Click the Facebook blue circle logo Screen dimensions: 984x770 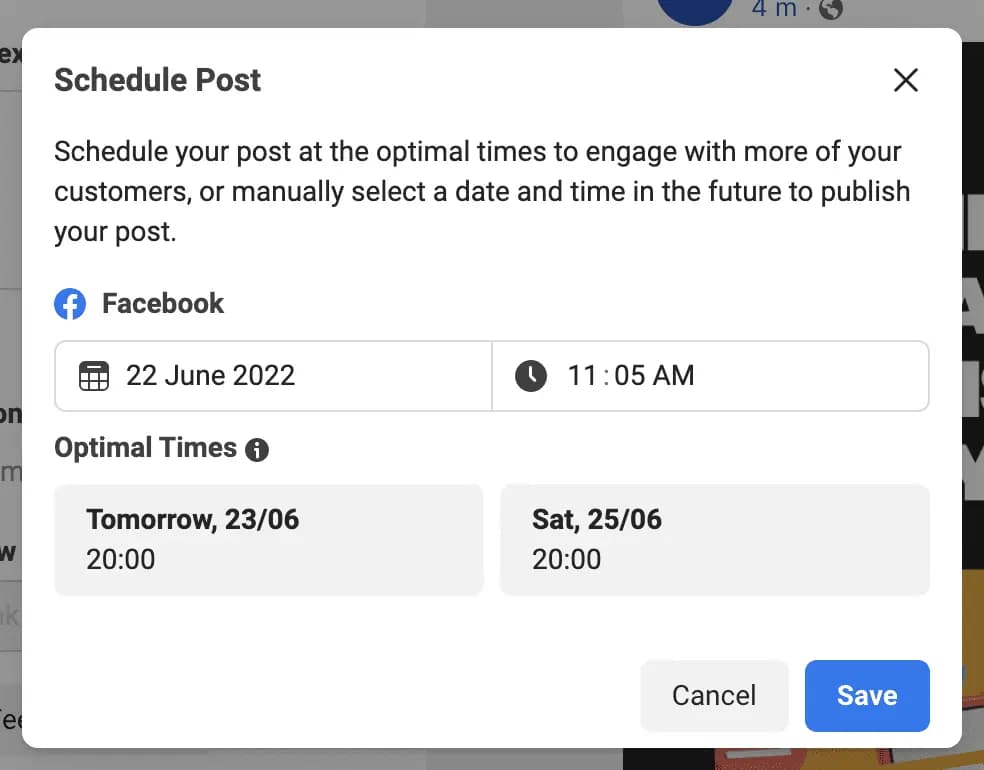click(70, 303)
